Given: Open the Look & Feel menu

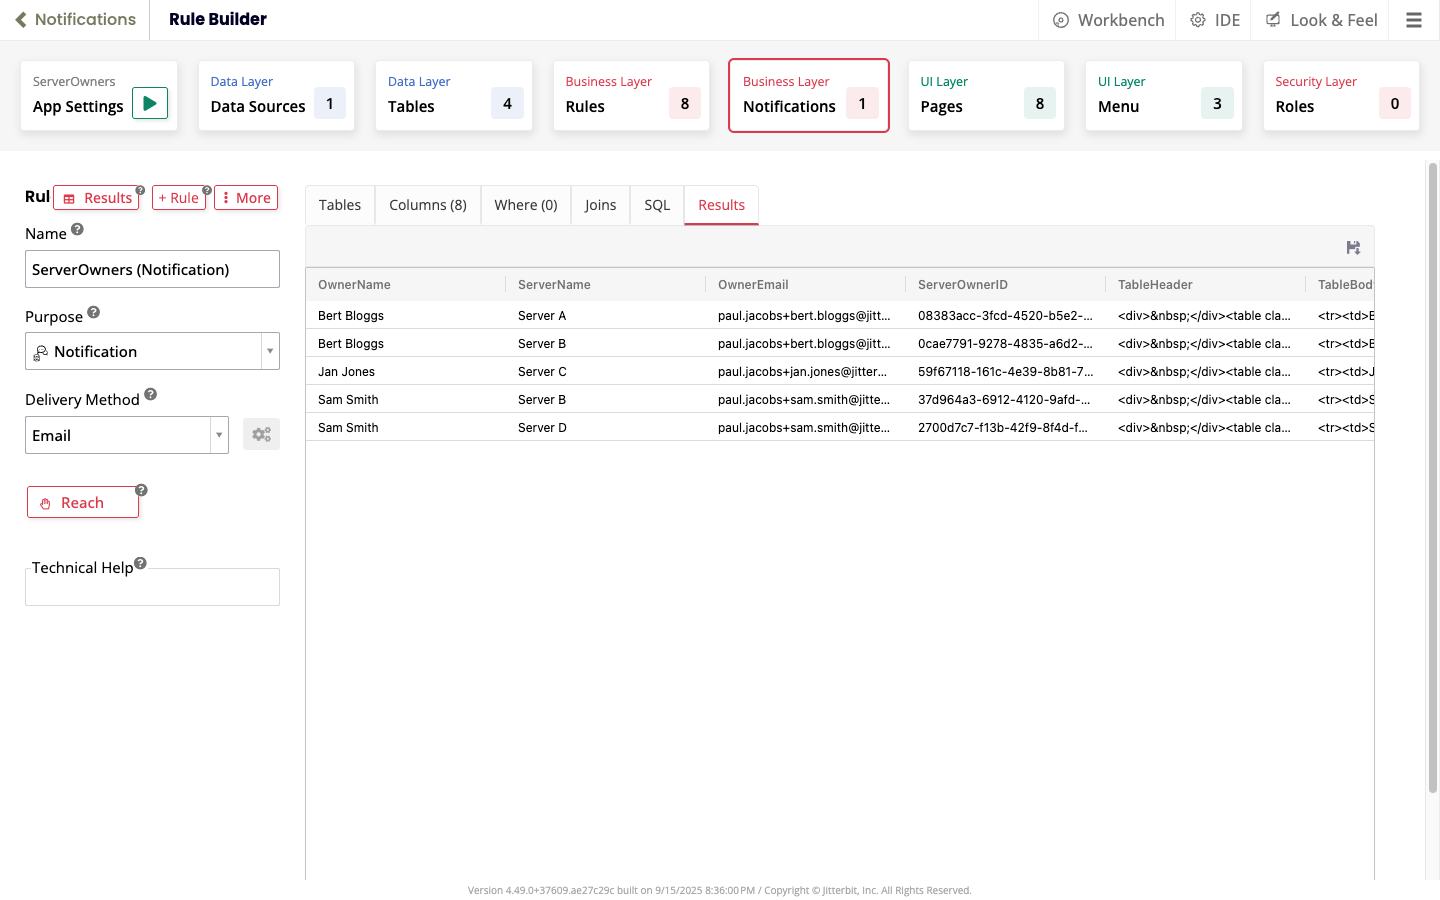Looking at the screenshot, I should [x=1319, y=19].
